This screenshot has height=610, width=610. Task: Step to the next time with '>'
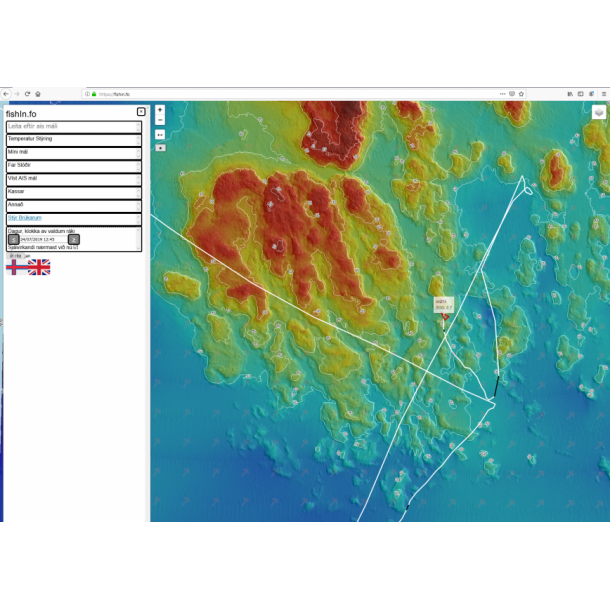[x=73, y=239]
